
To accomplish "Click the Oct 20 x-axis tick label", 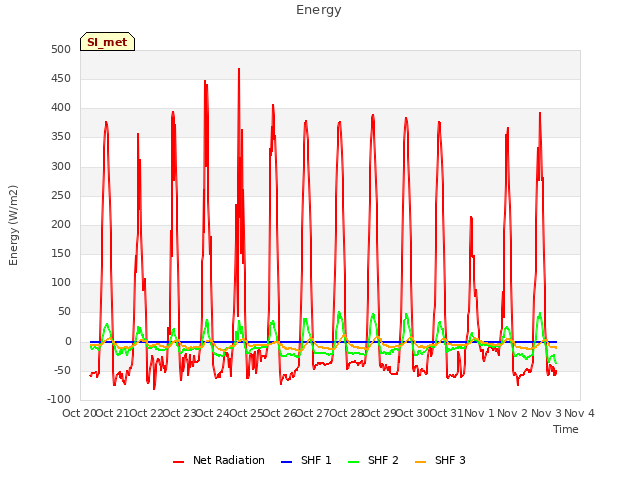I will [79, 413].
